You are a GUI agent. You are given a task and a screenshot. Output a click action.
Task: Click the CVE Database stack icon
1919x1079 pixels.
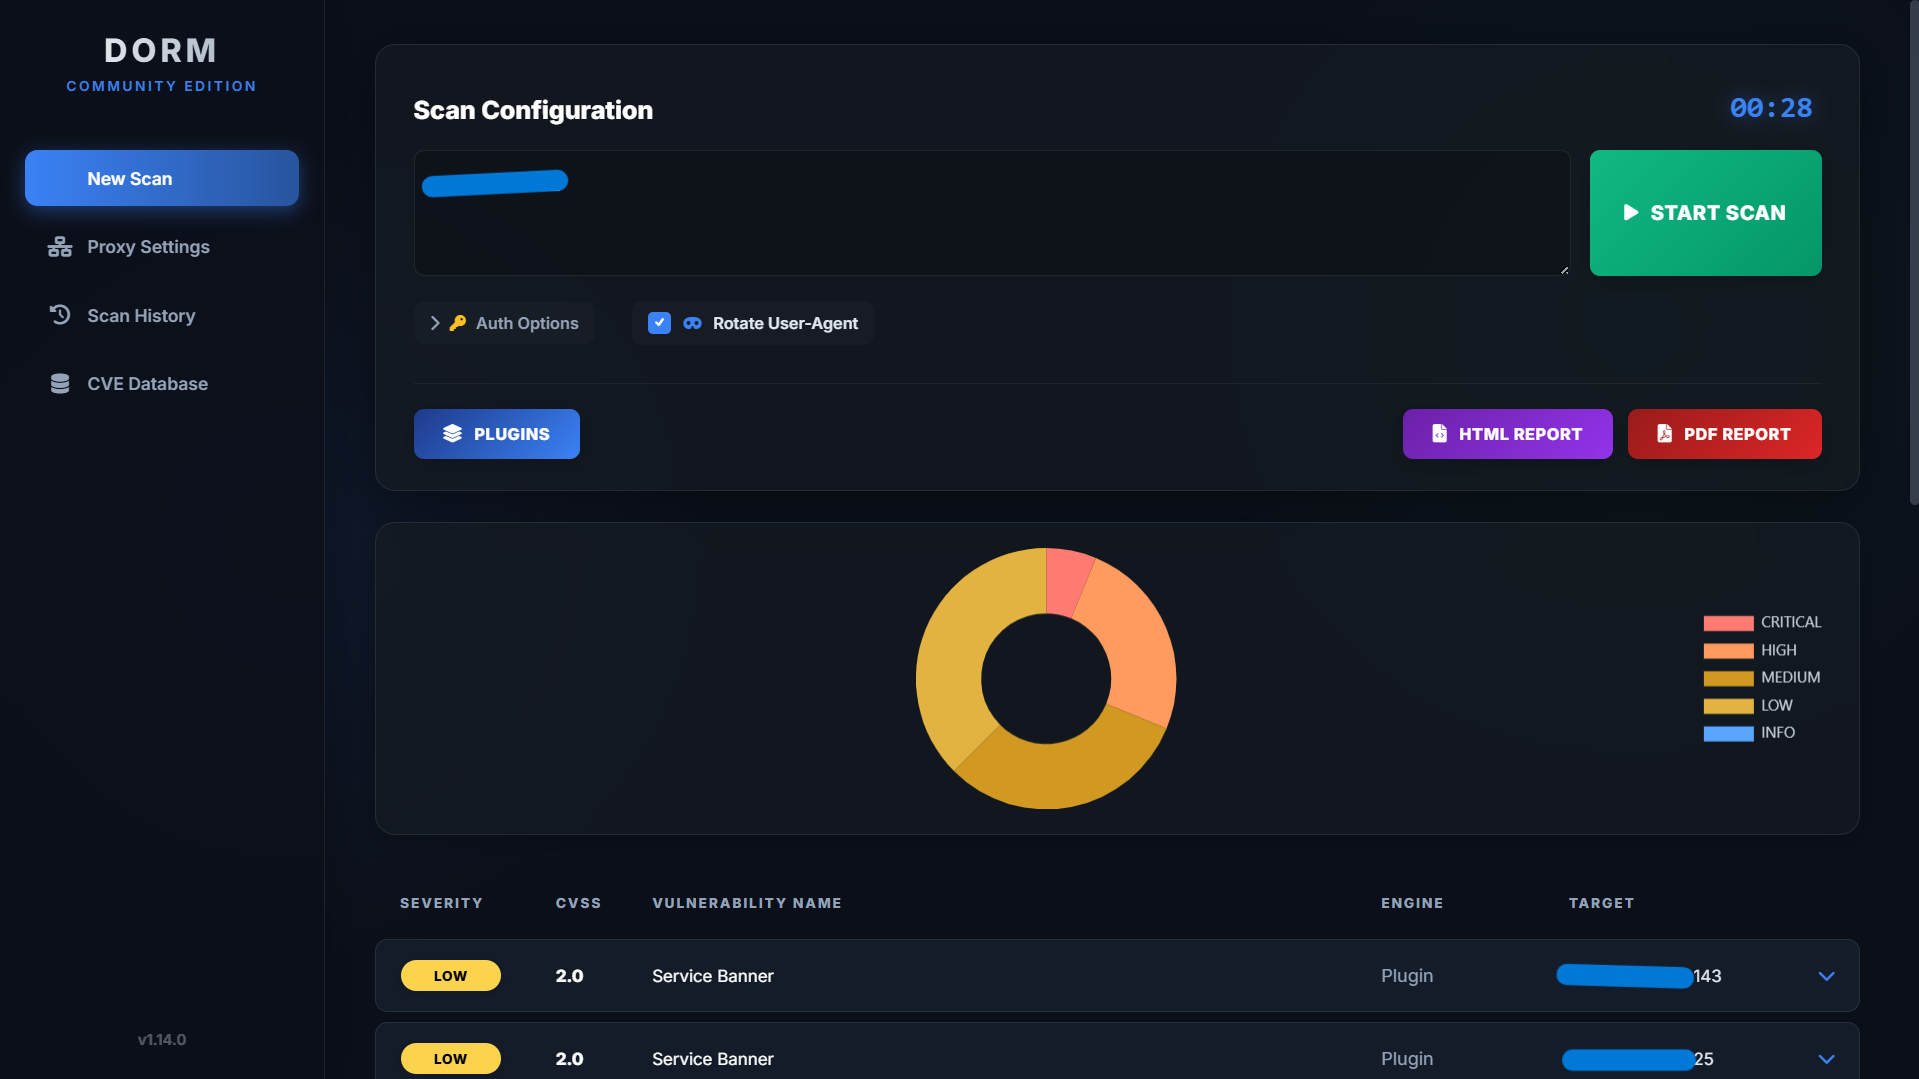point(60,384)
